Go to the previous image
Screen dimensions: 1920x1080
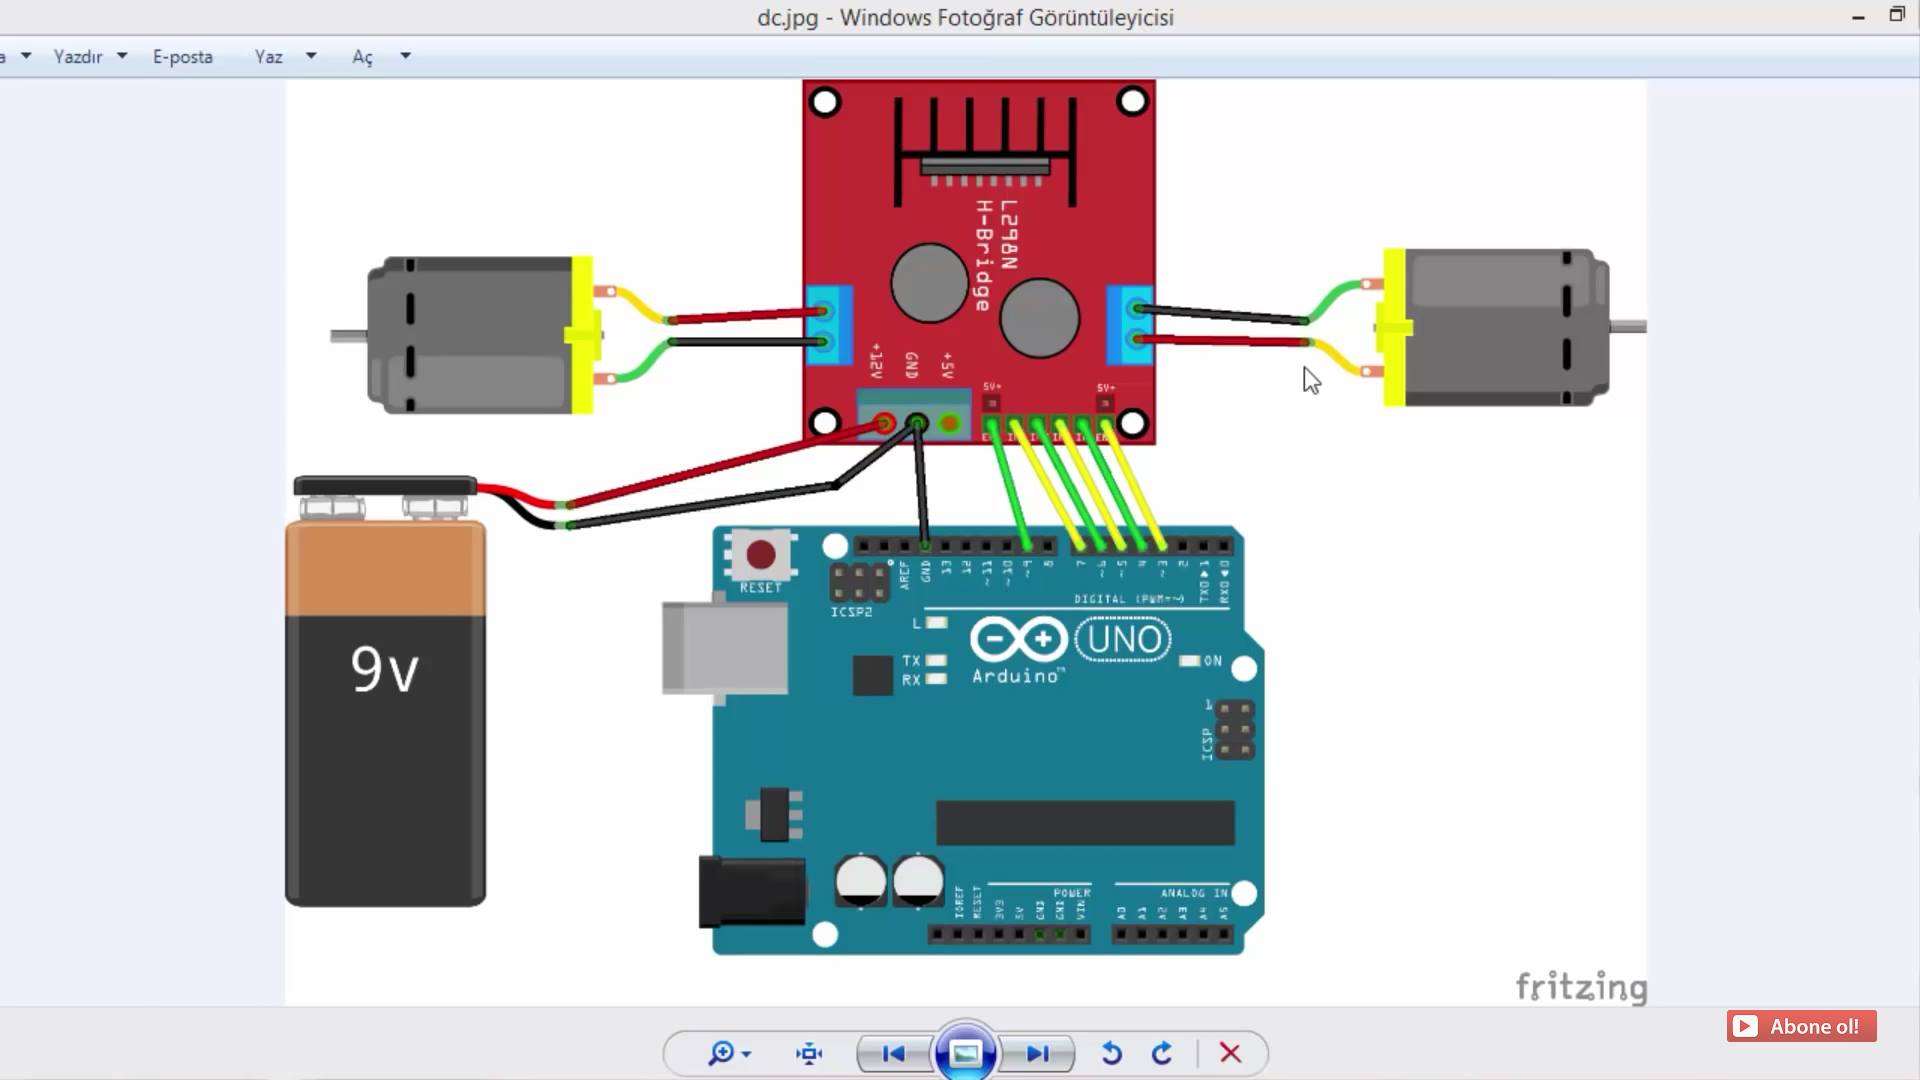click(894, 1053)
